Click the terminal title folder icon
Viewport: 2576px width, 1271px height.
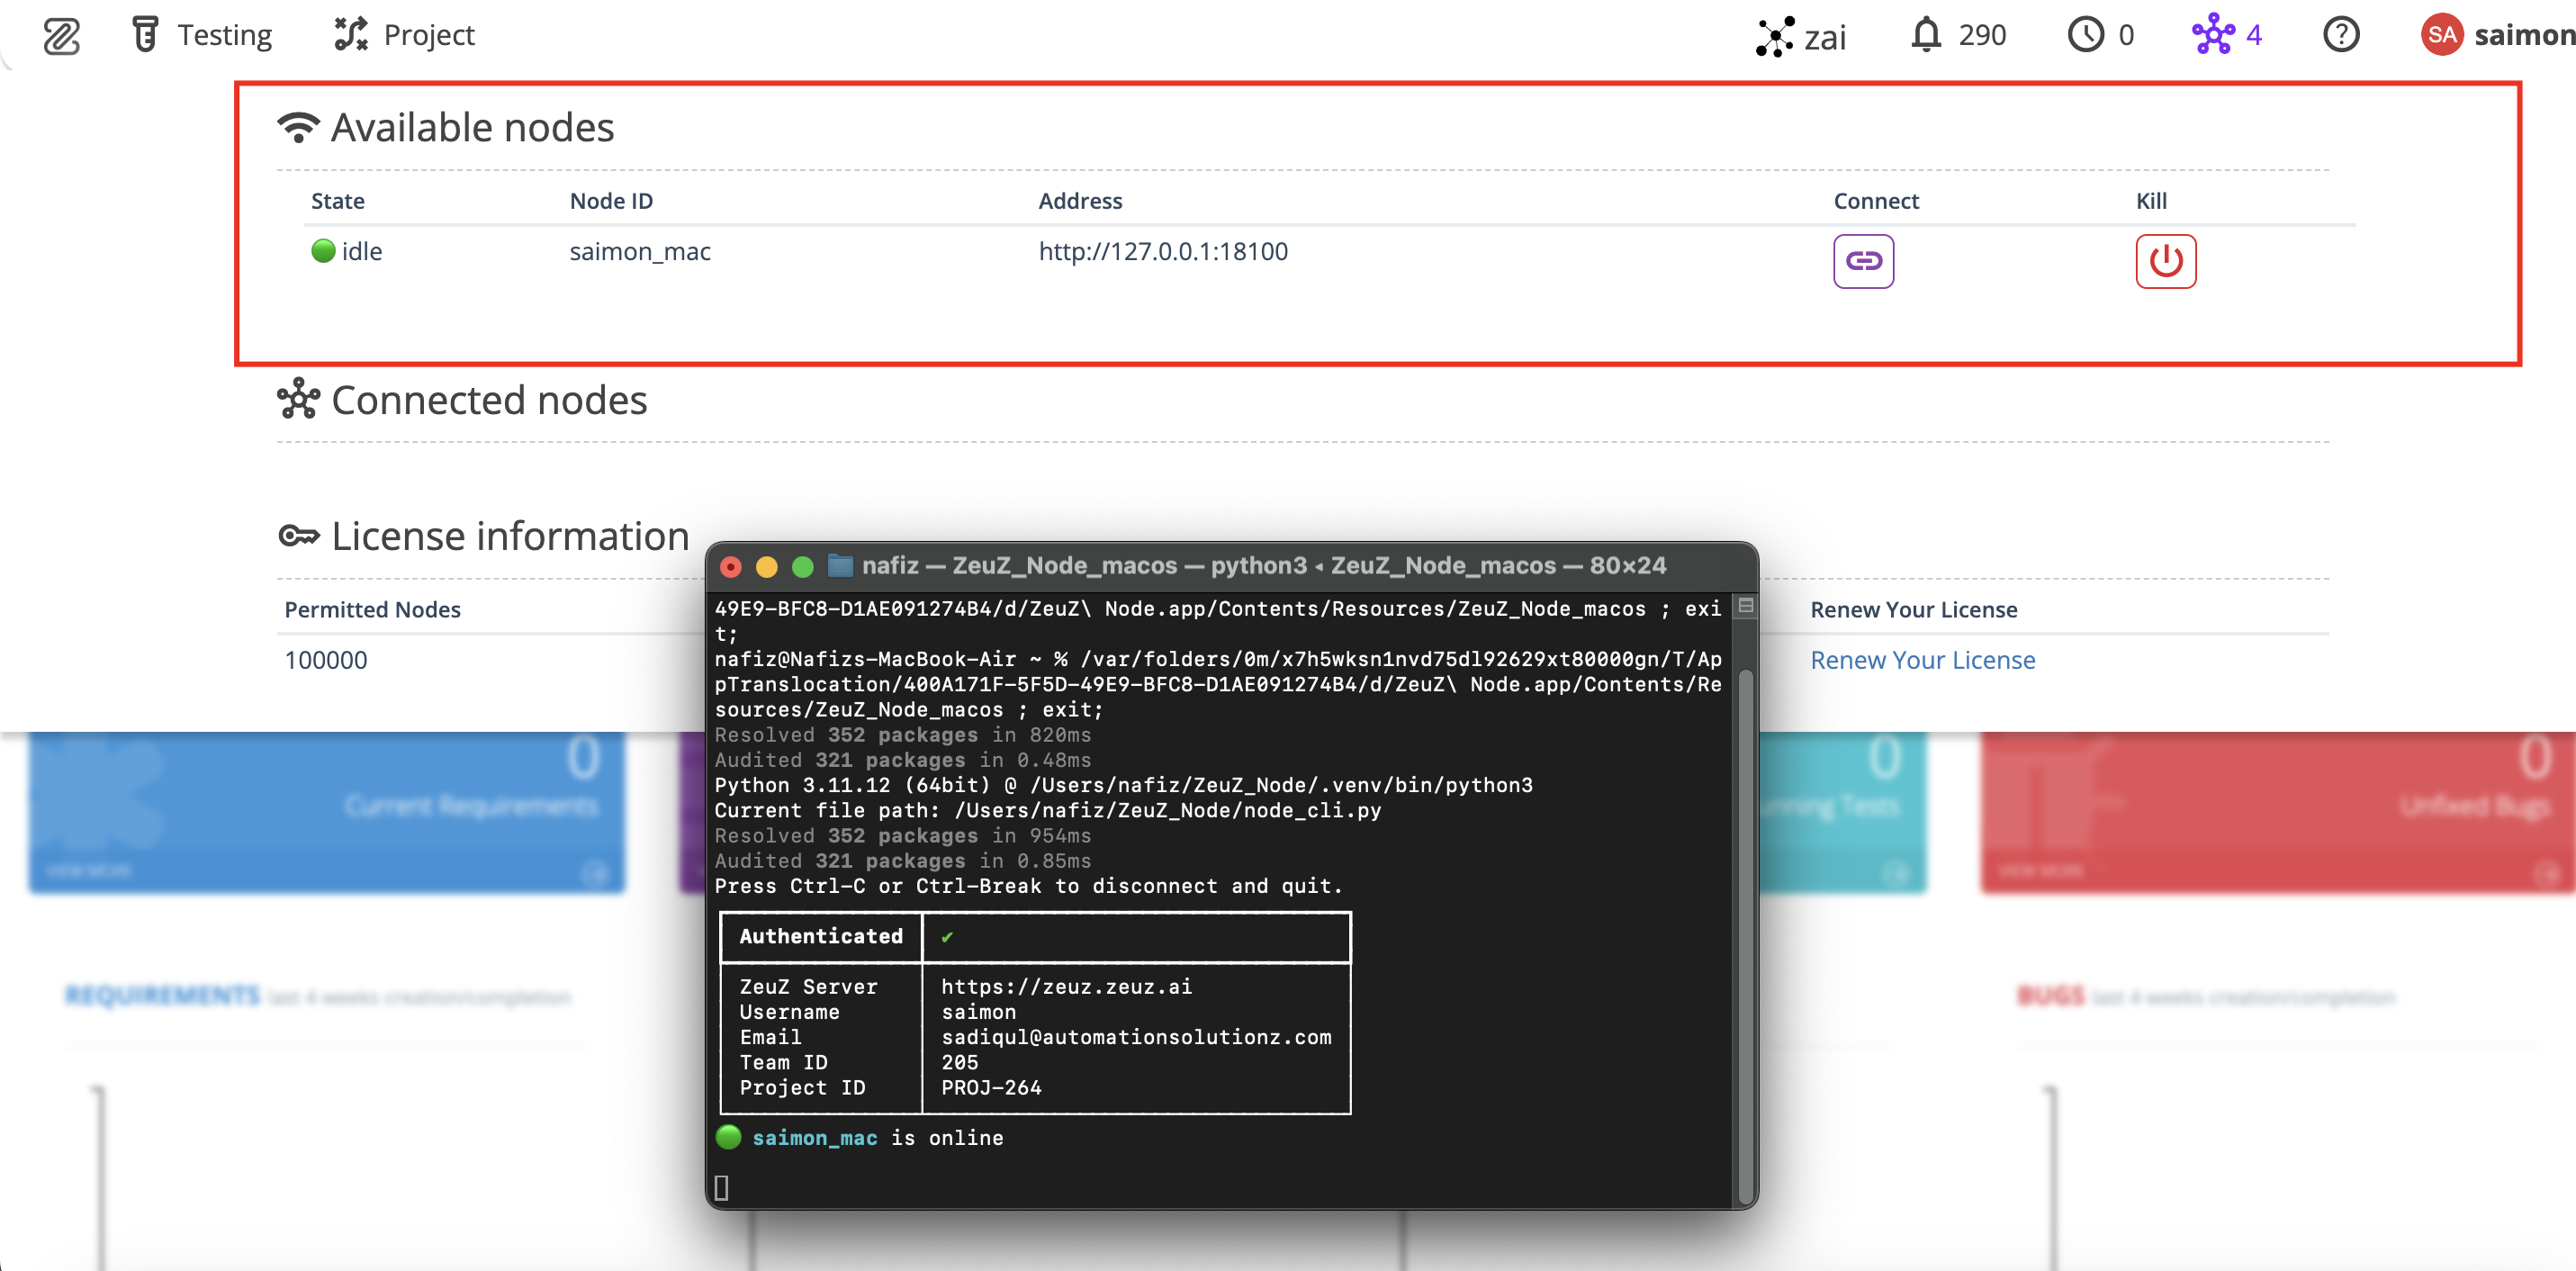(x=841, y=566)
